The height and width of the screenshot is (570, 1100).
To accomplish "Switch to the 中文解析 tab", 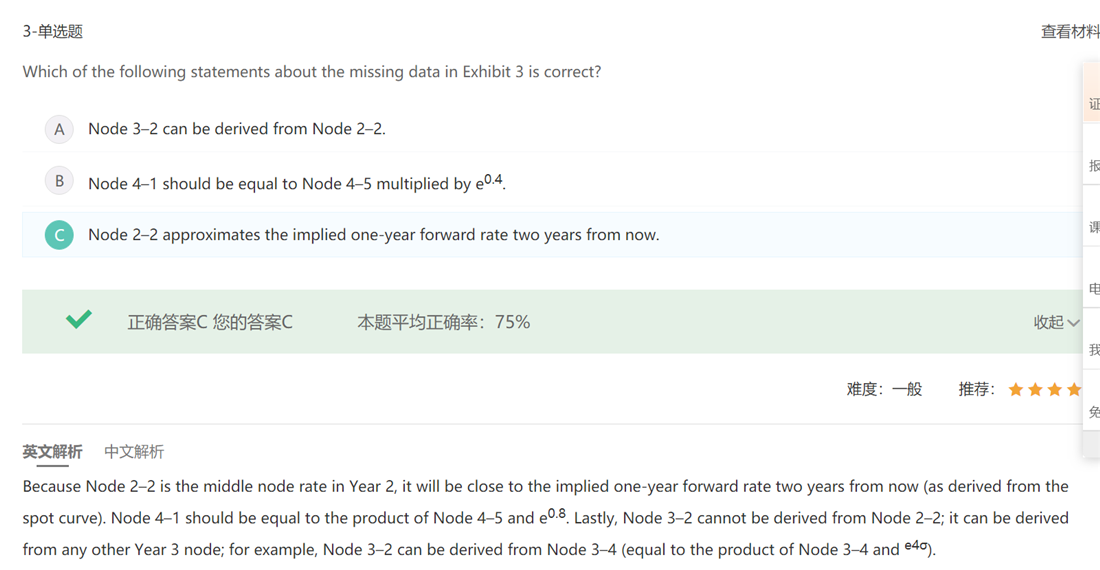I will coord(134,452).
